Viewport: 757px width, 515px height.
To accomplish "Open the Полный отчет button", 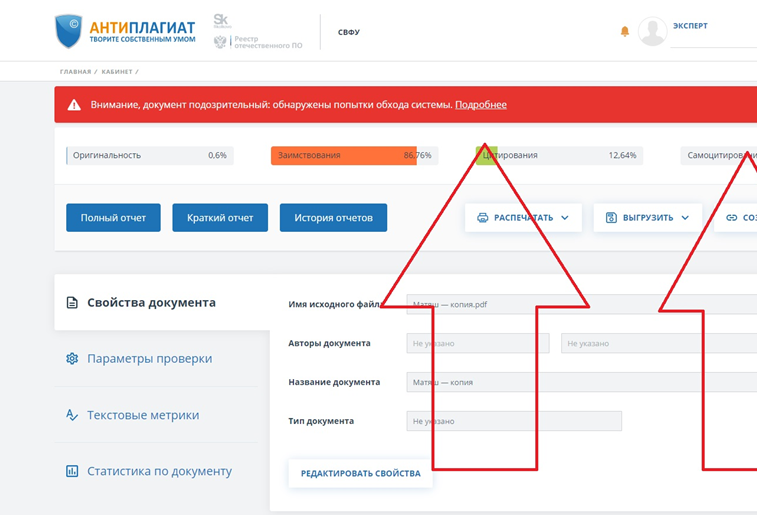I will point(113,218).
